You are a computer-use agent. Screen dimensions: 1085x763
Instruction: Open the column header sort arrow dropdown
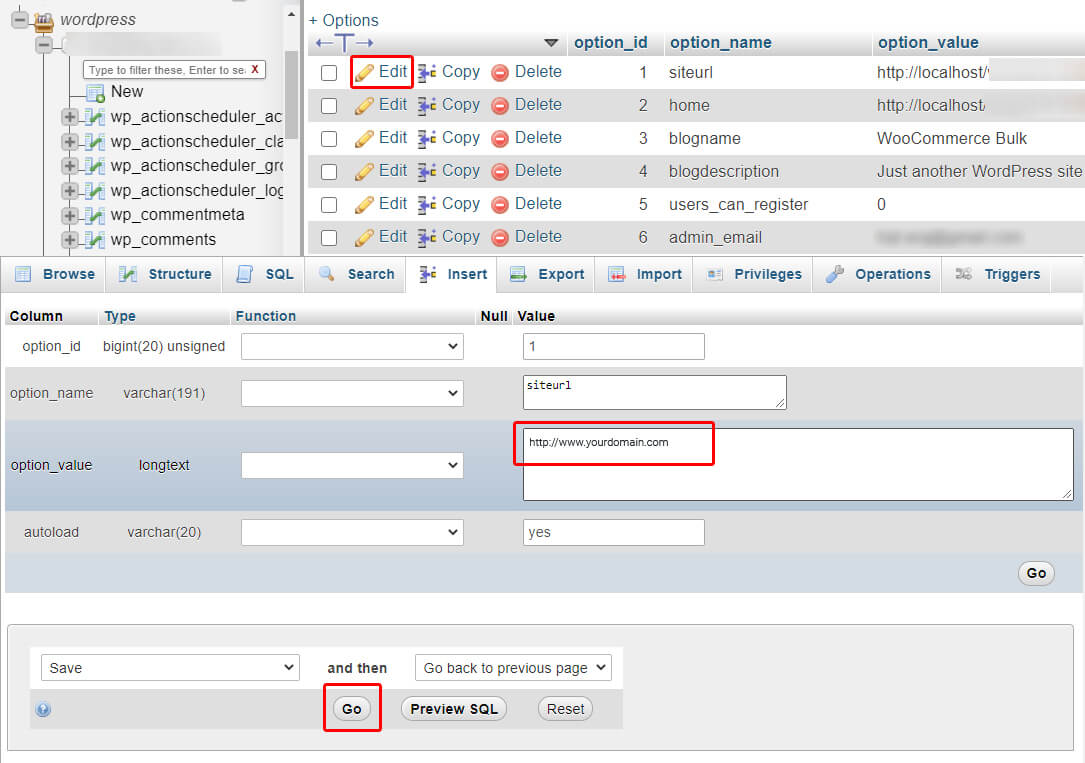click(551, 43)
